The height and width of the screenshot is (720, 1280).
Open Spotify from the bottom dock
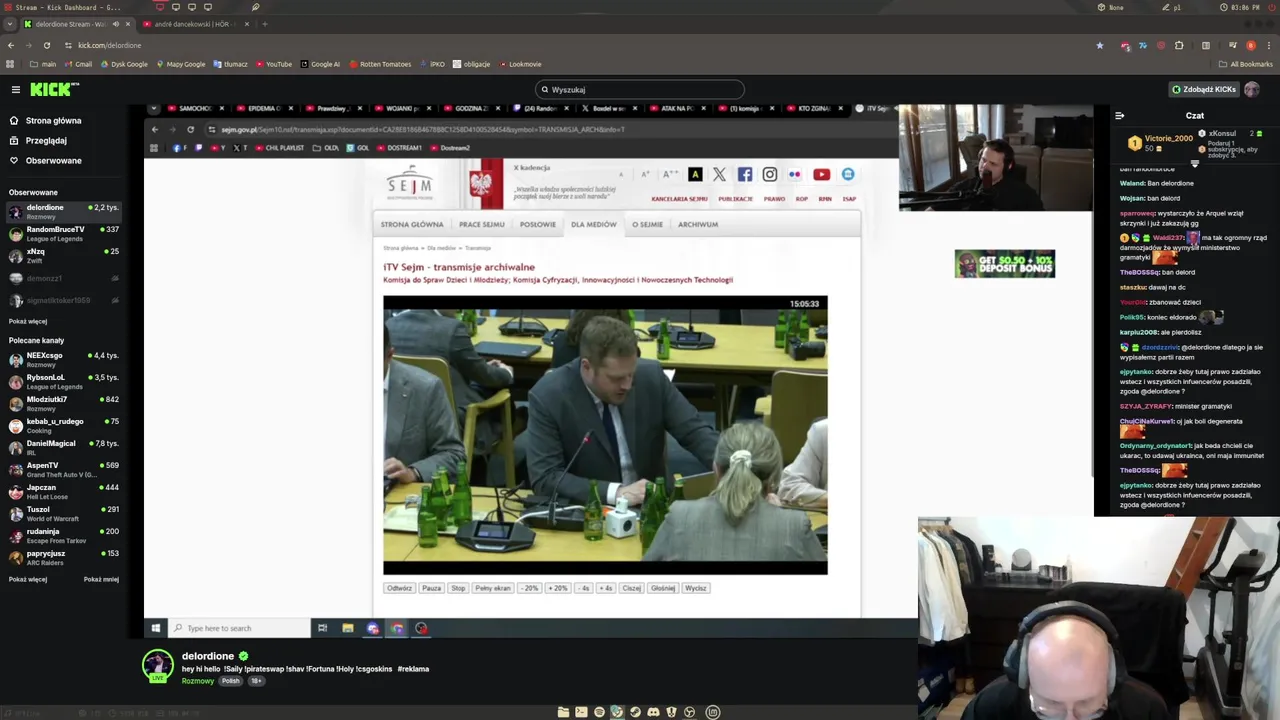(x=599, y=712)
